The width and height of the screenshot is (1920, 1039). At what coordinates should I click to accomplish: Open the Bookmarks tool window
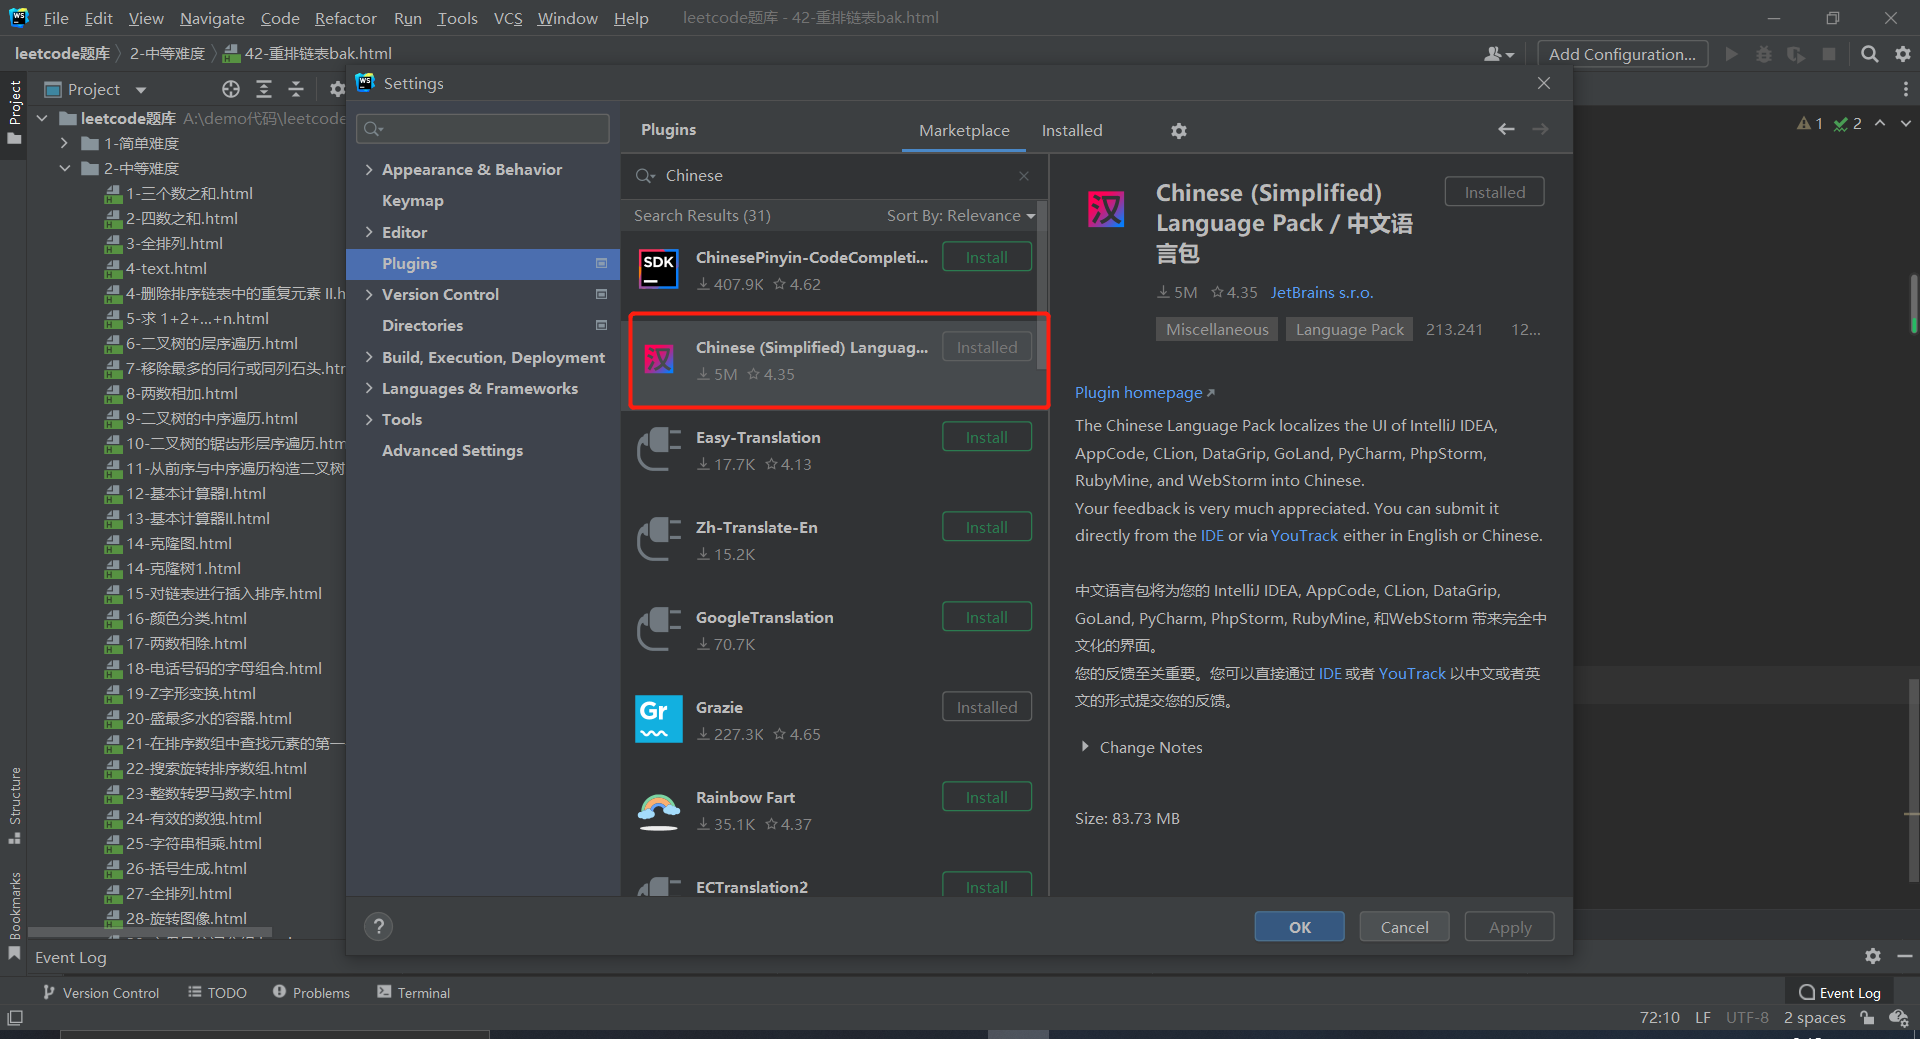[14, 915]
